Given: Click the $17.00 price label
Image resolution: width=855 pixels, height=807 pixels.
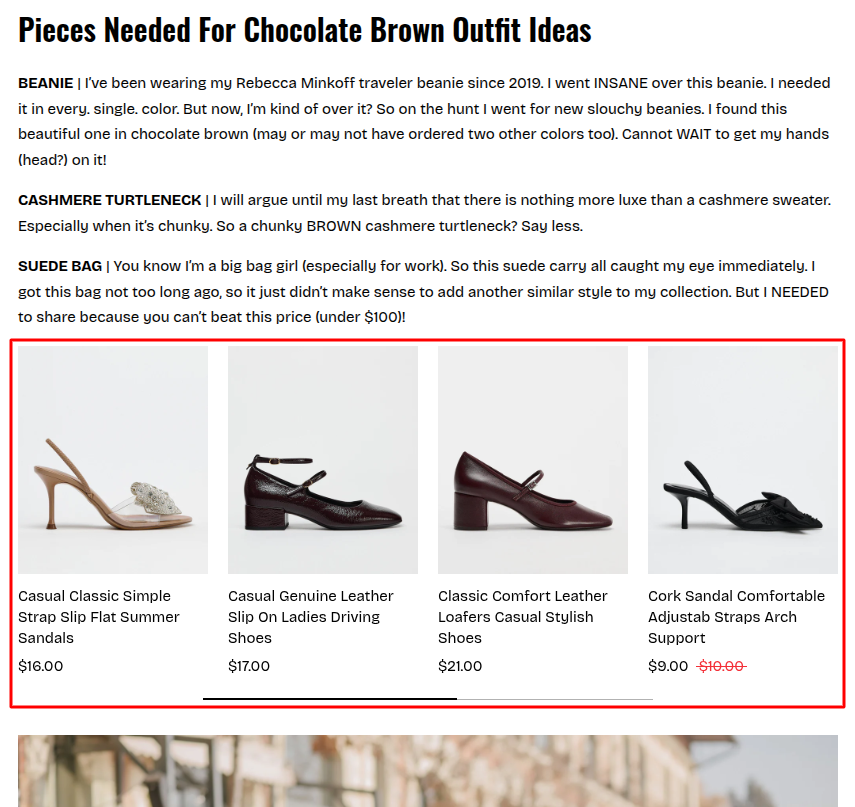Looking at the screenshot, I should pyautogui.click(x=249, y=666).
